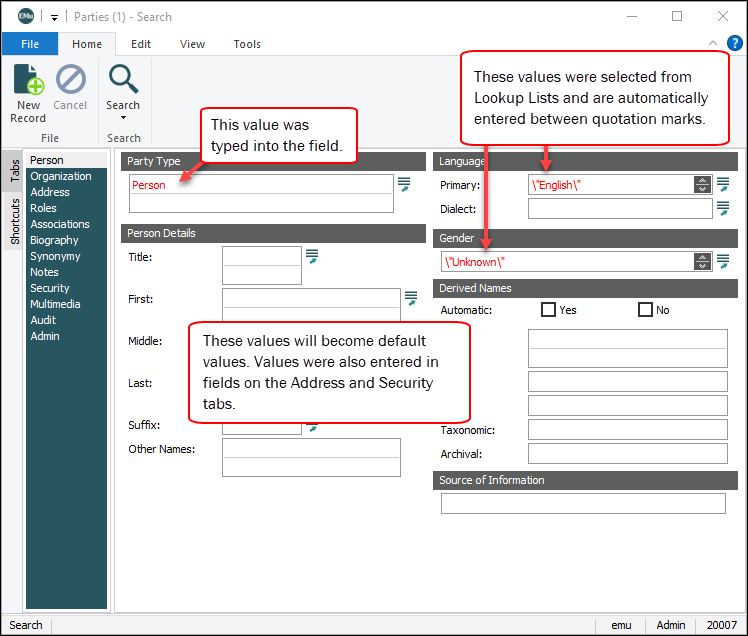The width and height of the screenshot is (748, 636).
Task: Click lookup list icon beside Title field
Action: pos(312,257)
